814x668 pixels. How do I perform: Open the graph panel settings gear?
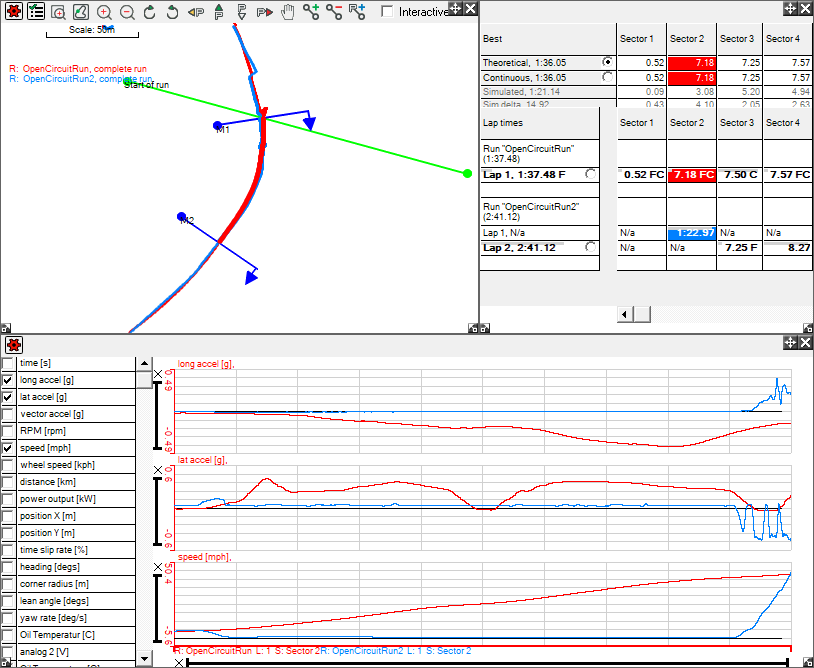click(x=13, y=344)
